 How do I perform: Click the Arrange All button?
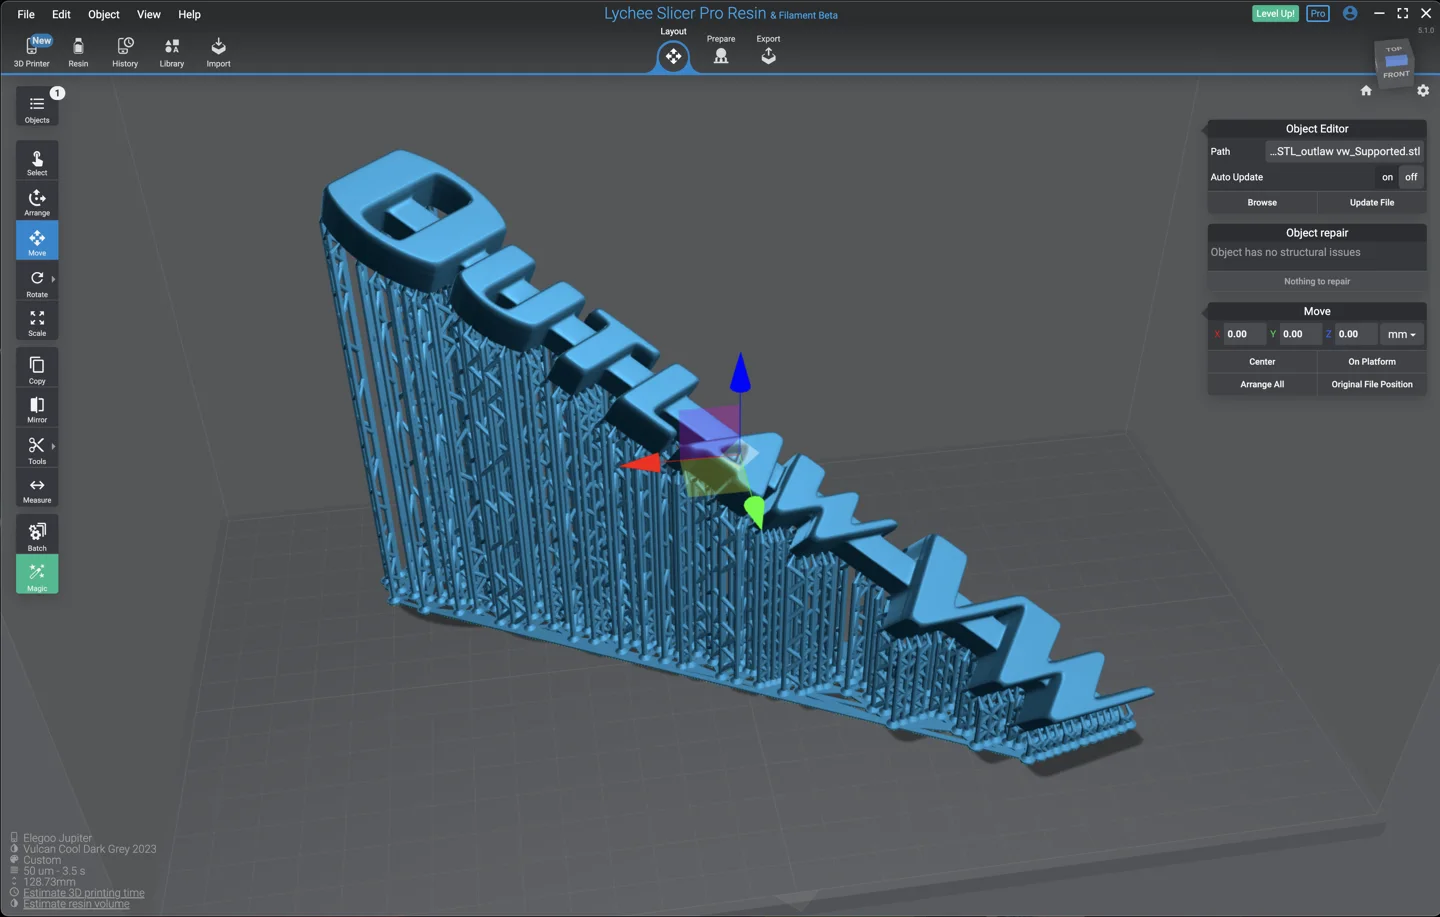click(1262, 384)
